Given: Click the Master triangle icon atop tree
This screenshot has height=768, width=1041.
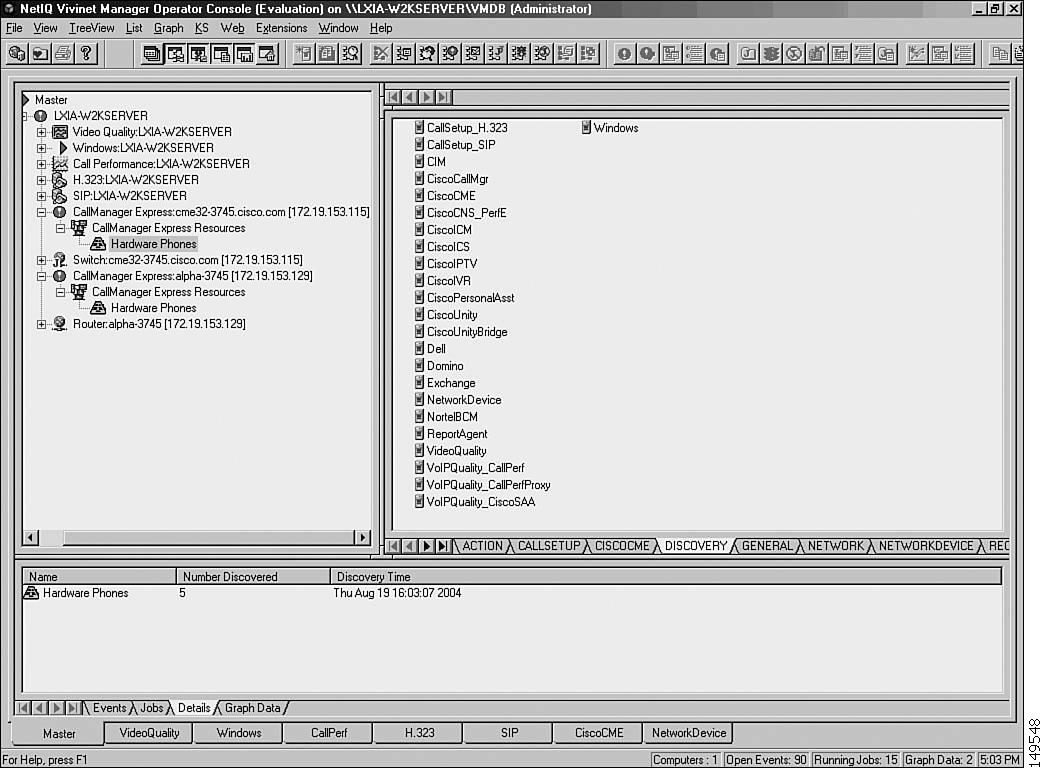Looking at the screenshot, I should tap(26, 100).
